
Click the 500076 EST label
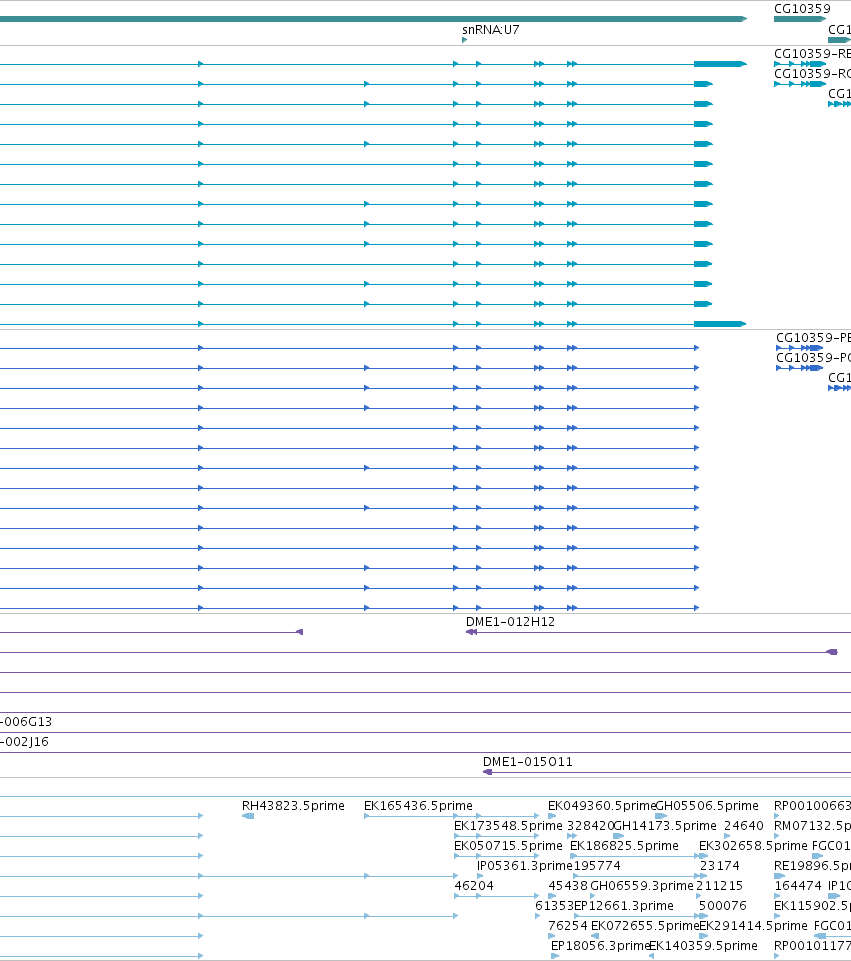click(x=723, y=905)
